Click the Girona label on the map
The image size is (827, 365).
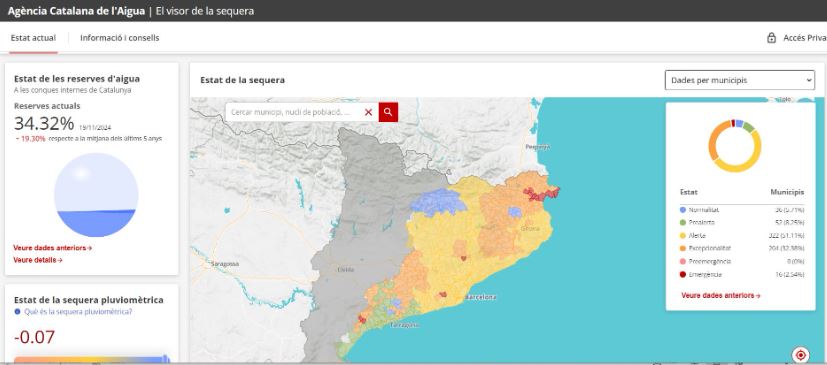click(x=529, y=229)
